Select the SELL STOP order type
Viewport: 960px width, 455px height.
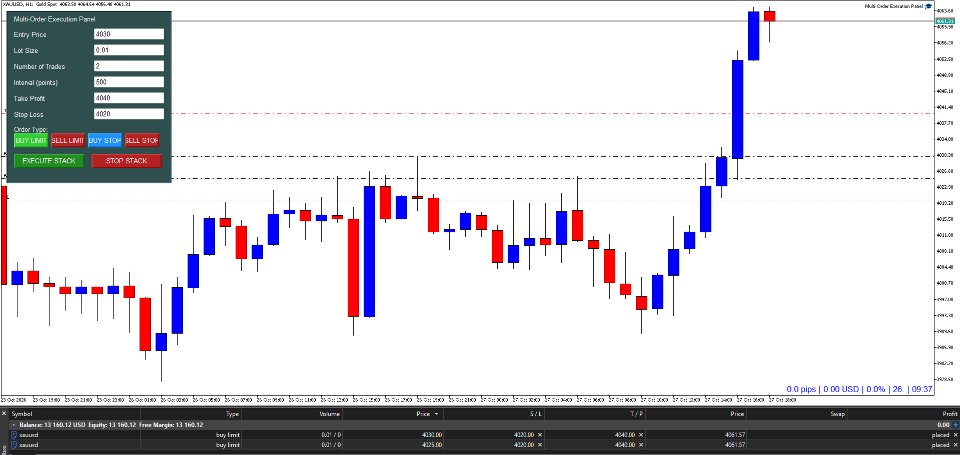(x=142, y=140)
